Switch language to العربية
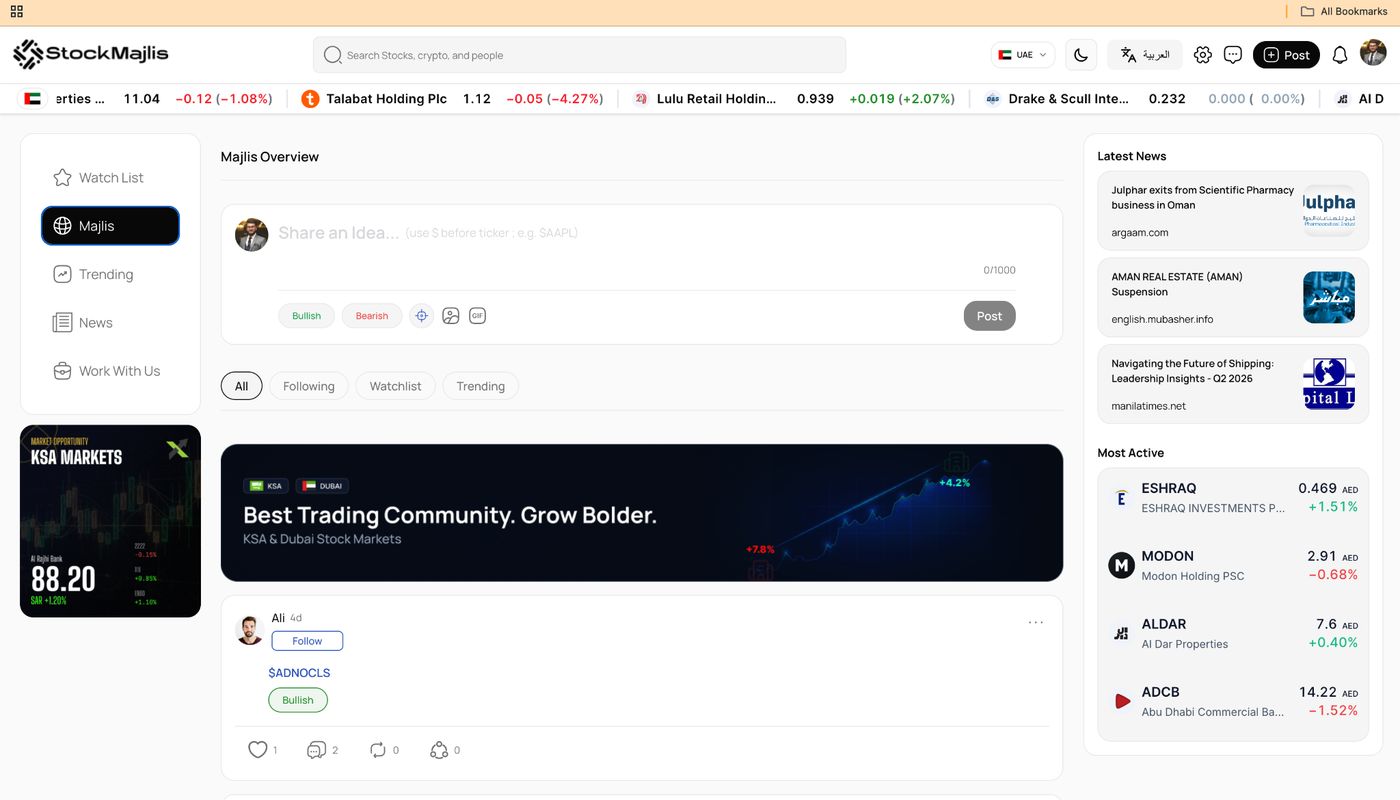The width and height of the screenshot is (1400, 800). [1145, 55]
